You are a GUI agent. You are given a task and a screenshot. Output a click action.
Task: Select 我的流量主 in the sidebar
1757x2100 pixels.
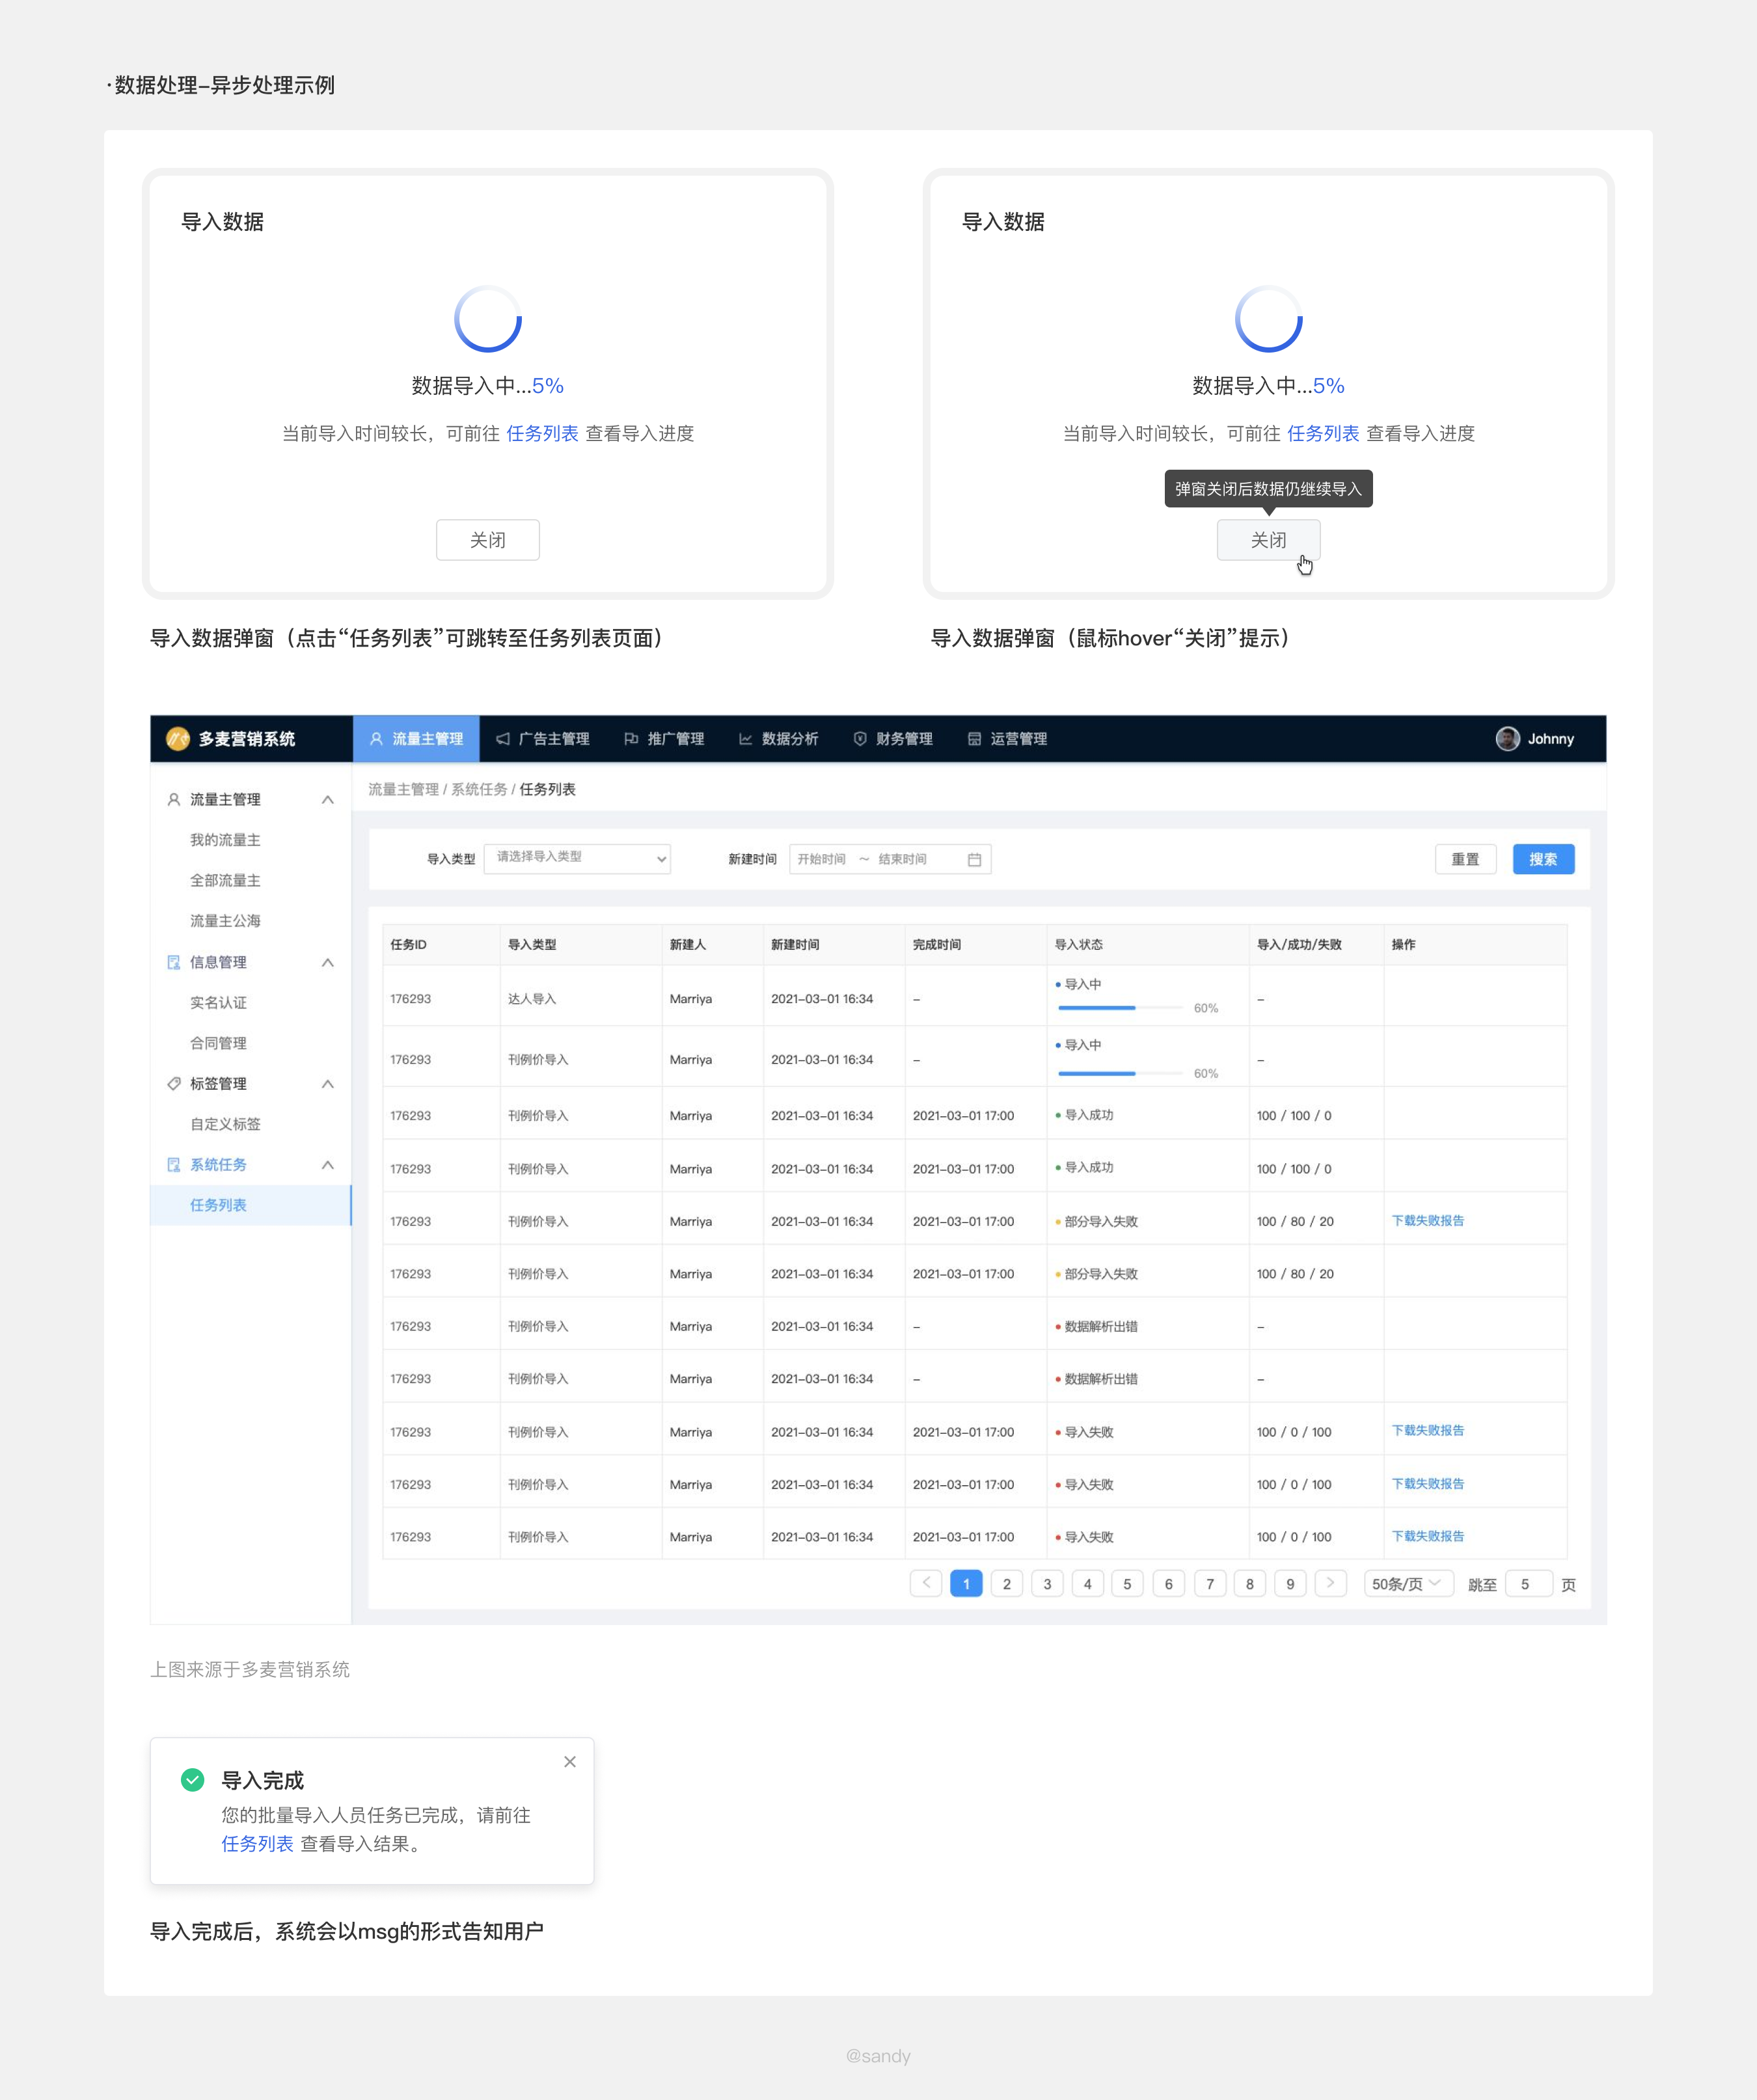pos(225,840)
